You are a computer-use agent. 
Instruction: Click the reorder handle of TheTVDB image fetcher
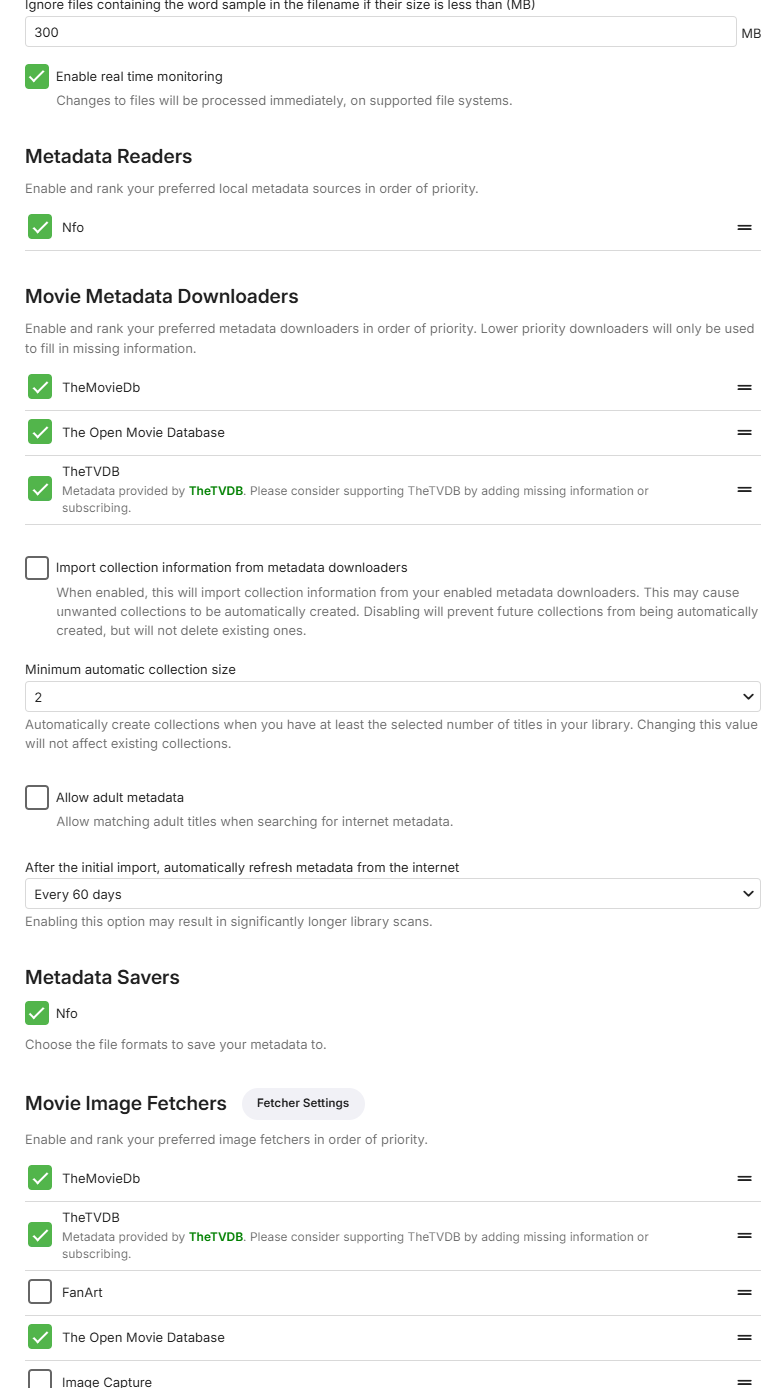tap(744, 1236)
